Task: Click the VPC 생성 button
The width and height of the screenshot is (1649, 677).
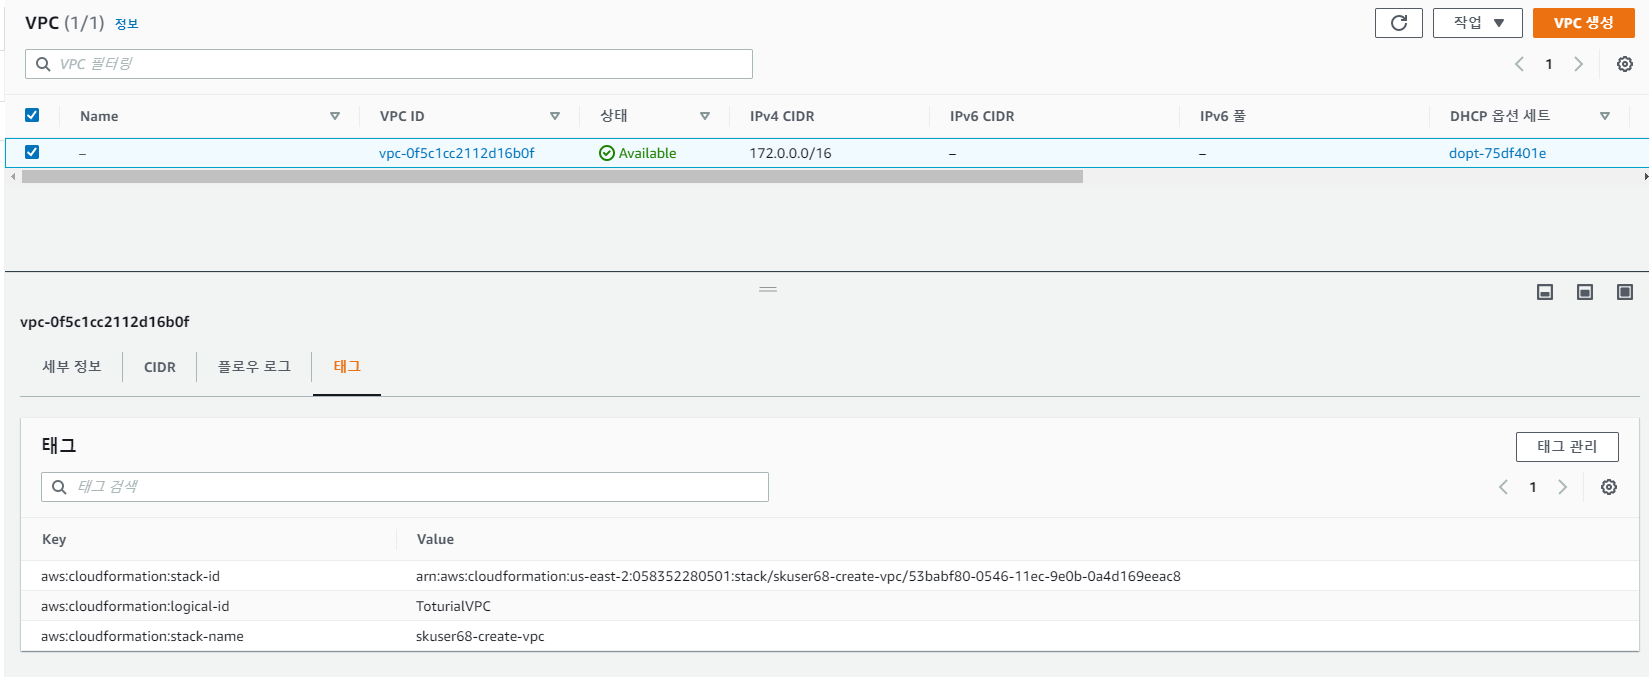Action: click(1583, 23)
